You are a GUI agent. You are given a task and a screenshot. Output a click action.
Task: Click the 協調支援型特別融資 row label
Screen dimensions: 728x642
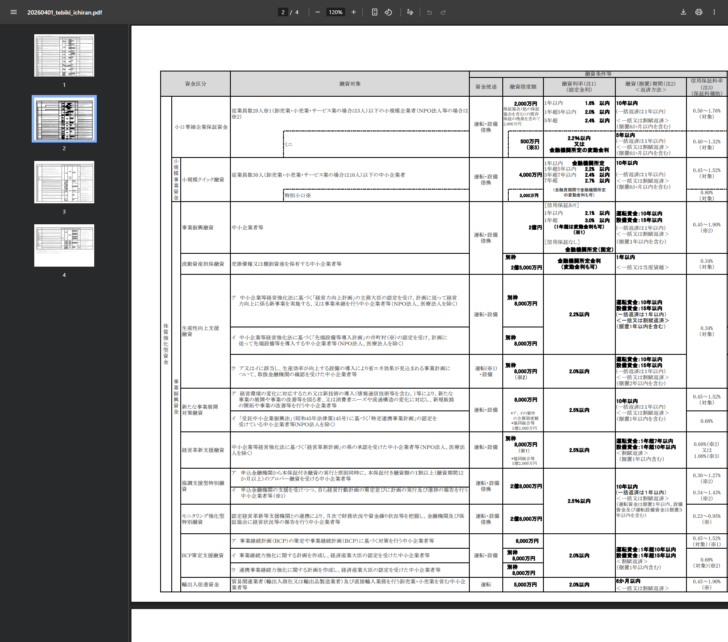tap(203, 486)
